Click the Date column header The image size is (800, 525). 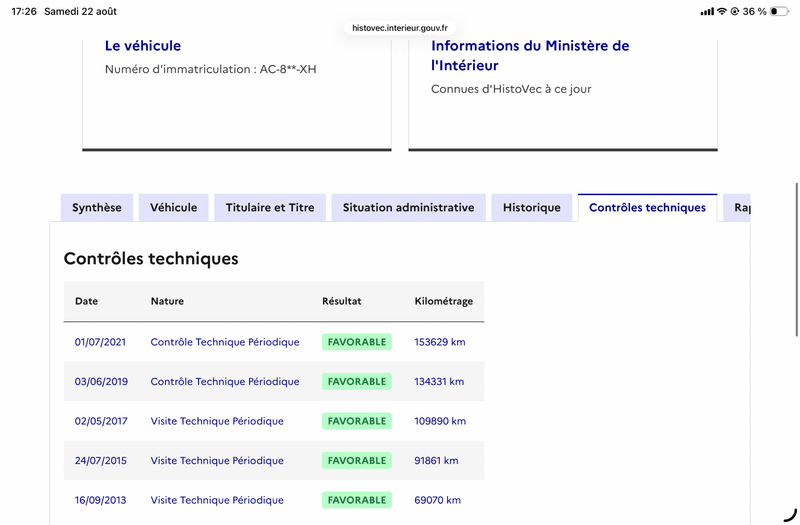tap(86, 301)
